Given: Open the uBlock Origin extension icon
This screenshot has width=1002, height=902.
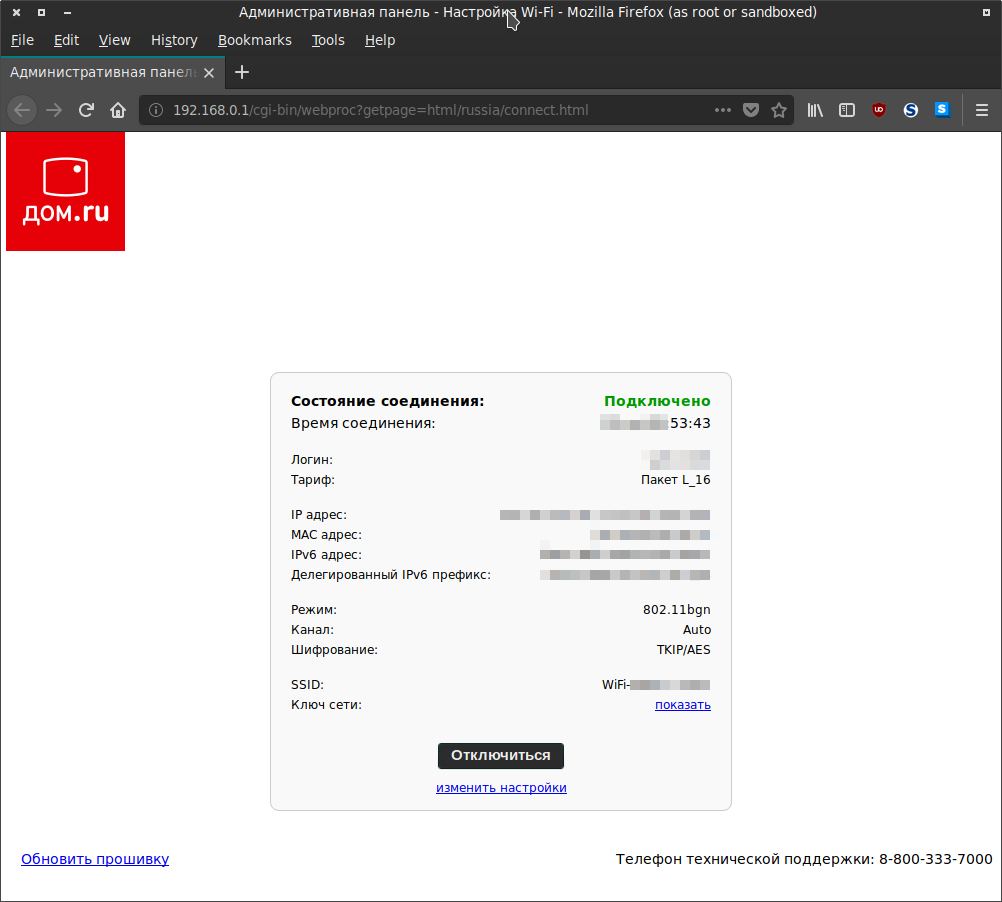Looking at the screenshot, I should 879,110.
